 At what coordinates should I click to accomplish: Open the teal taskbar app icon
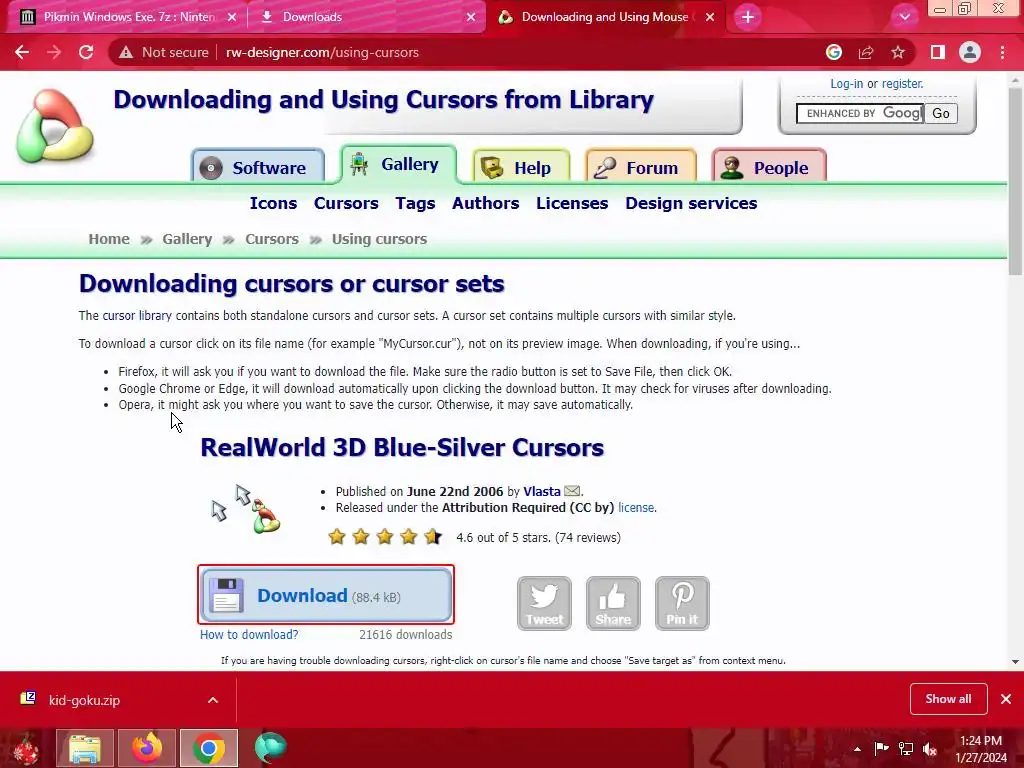tap(270, 748)
